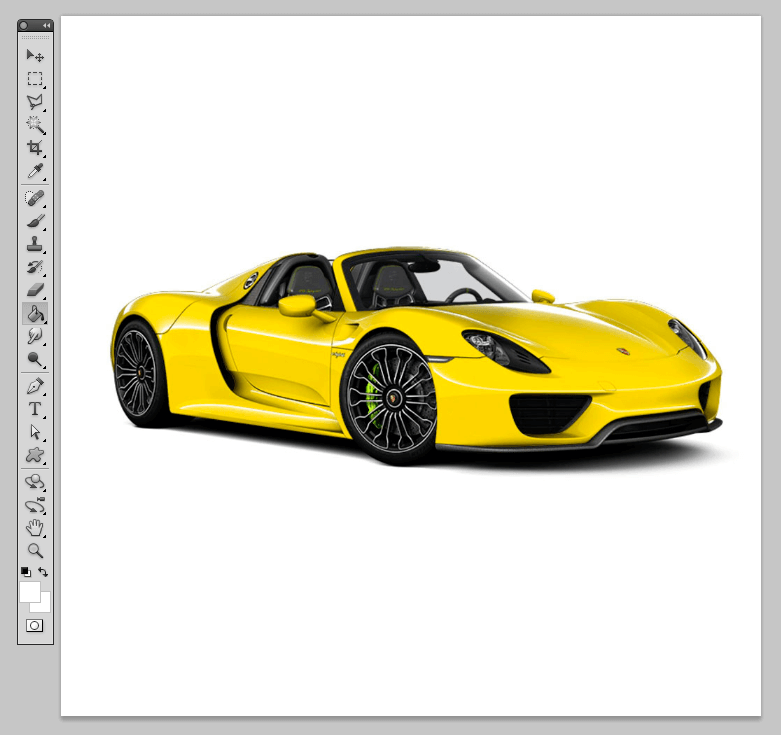Viewport: 781px width, 735px height.
Task: Choose the Spot Healing Brush tool
Action: point(35,198)
